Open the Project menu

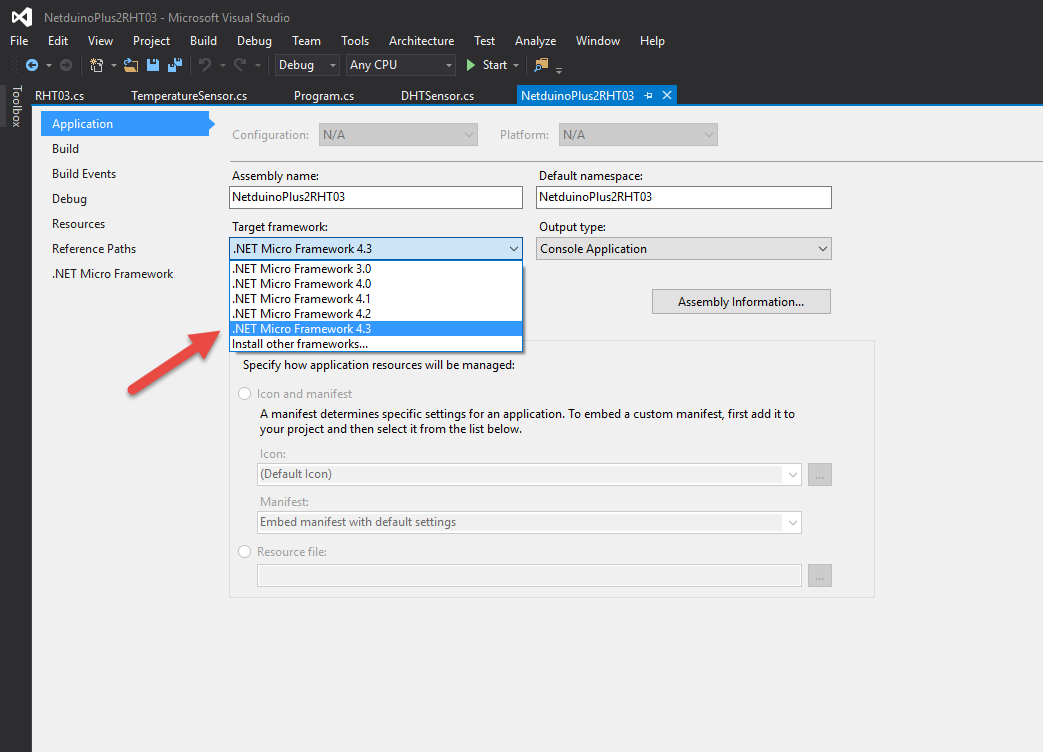pyautogui.click(x=152, y=41)
